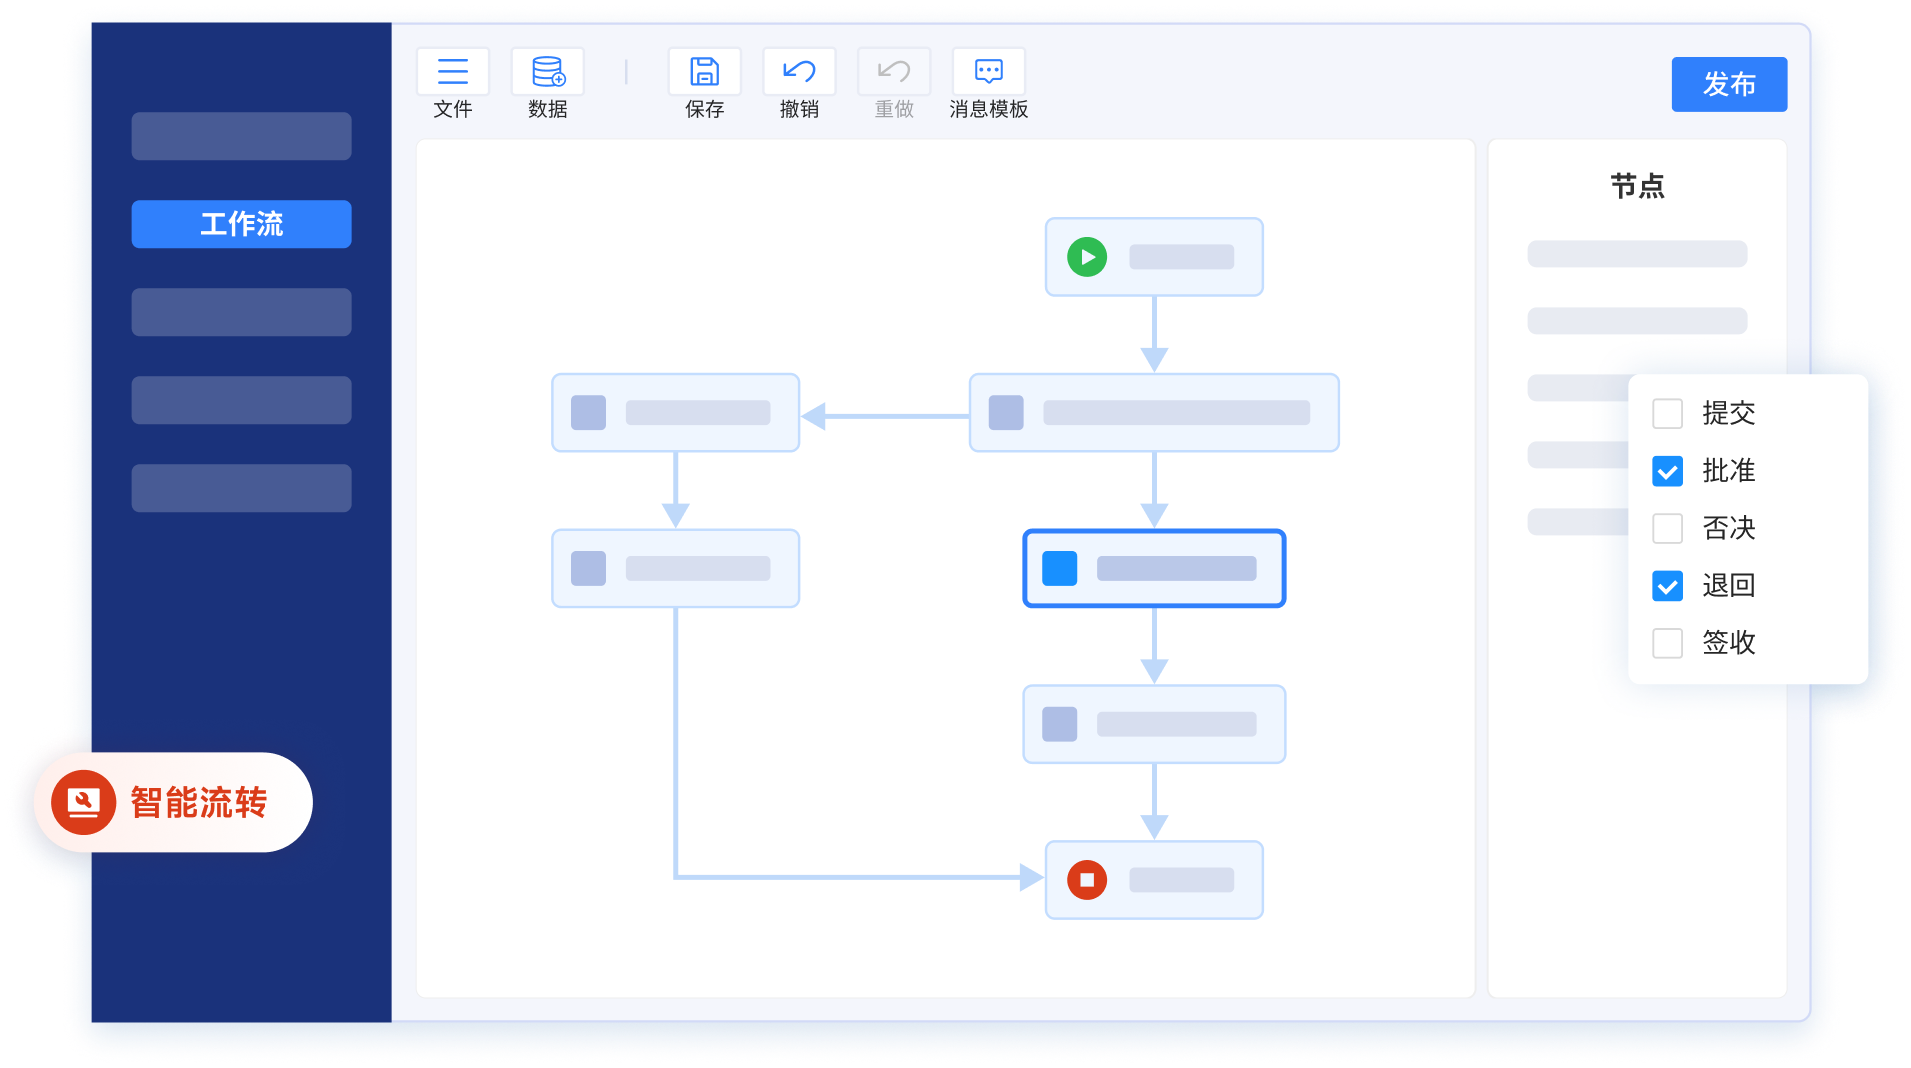Select the first placeholder item above 工作流
1911x1068 pixels.
(241, 136)
